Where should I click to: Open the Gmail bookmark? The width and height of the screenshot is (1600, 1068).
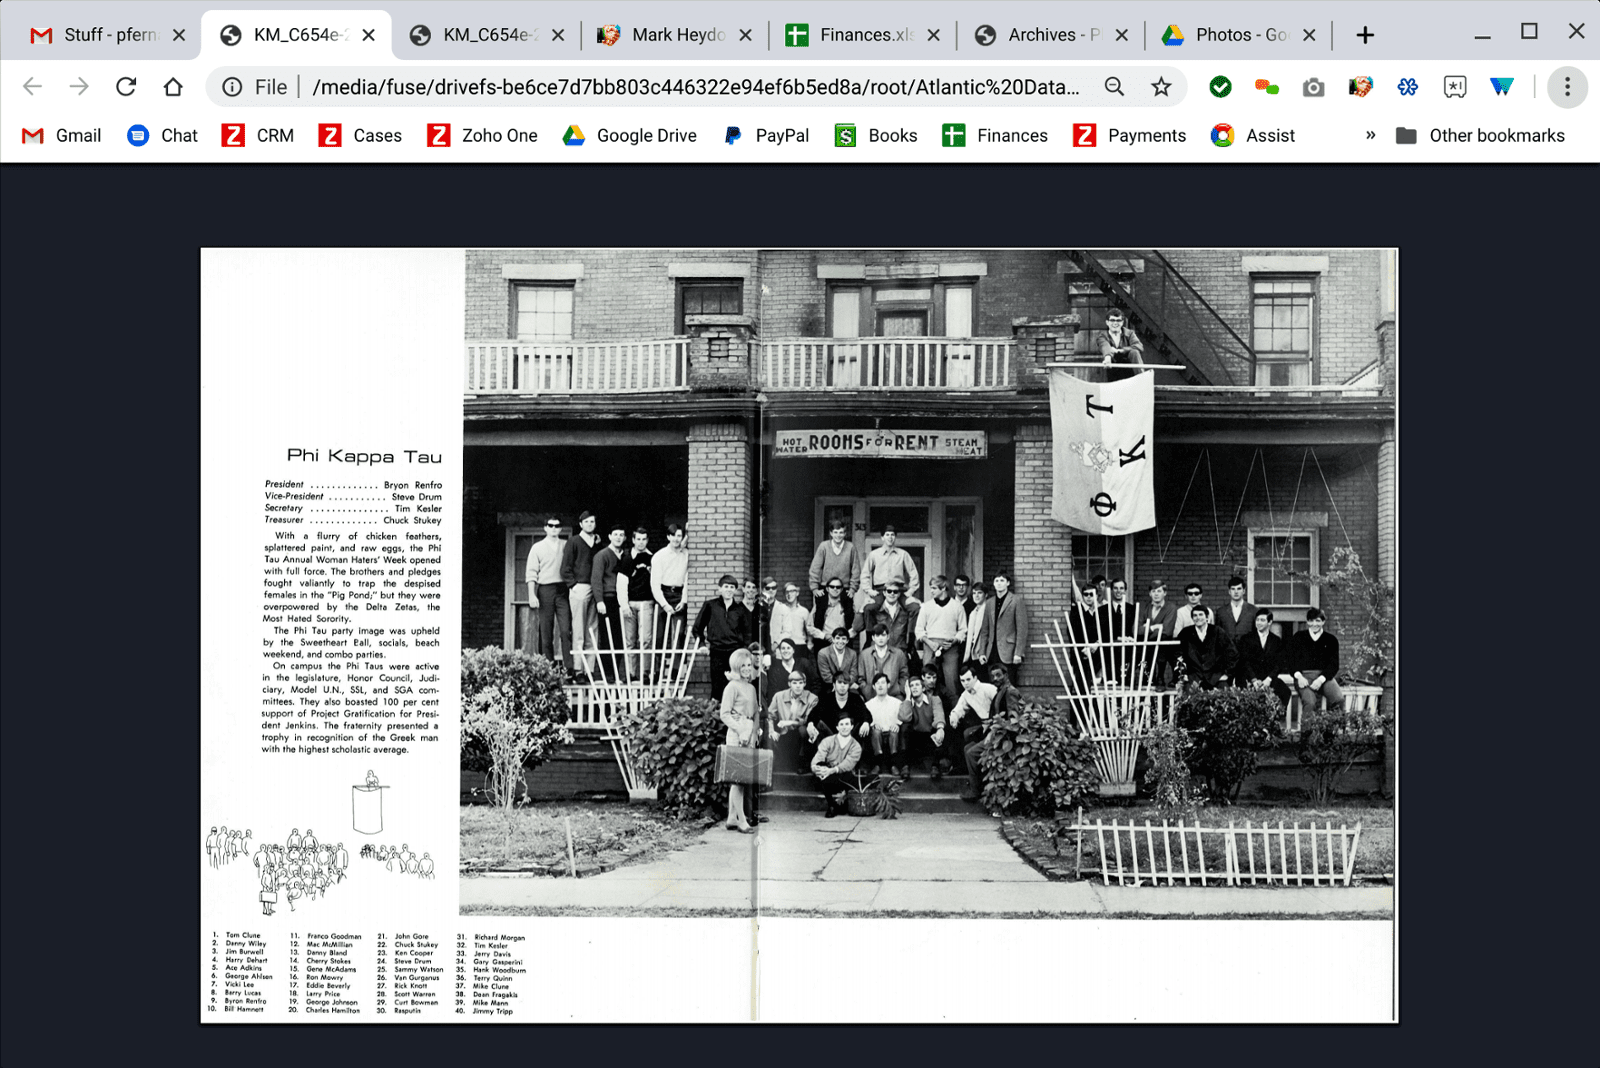[62, 135]
